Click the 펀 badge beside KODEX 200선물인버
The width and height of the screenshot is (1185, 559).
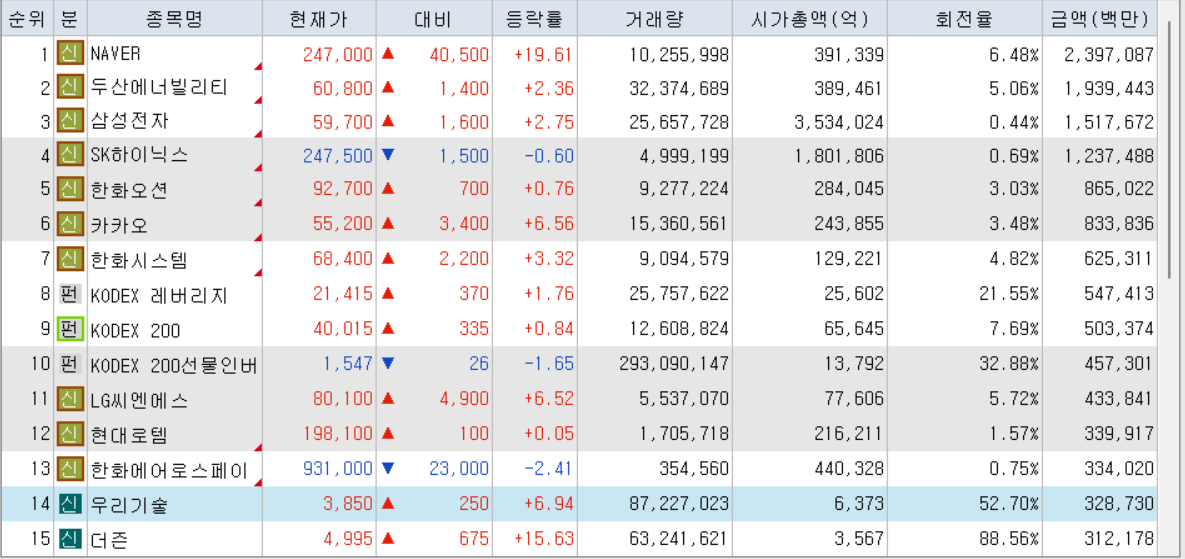(70, 366)
